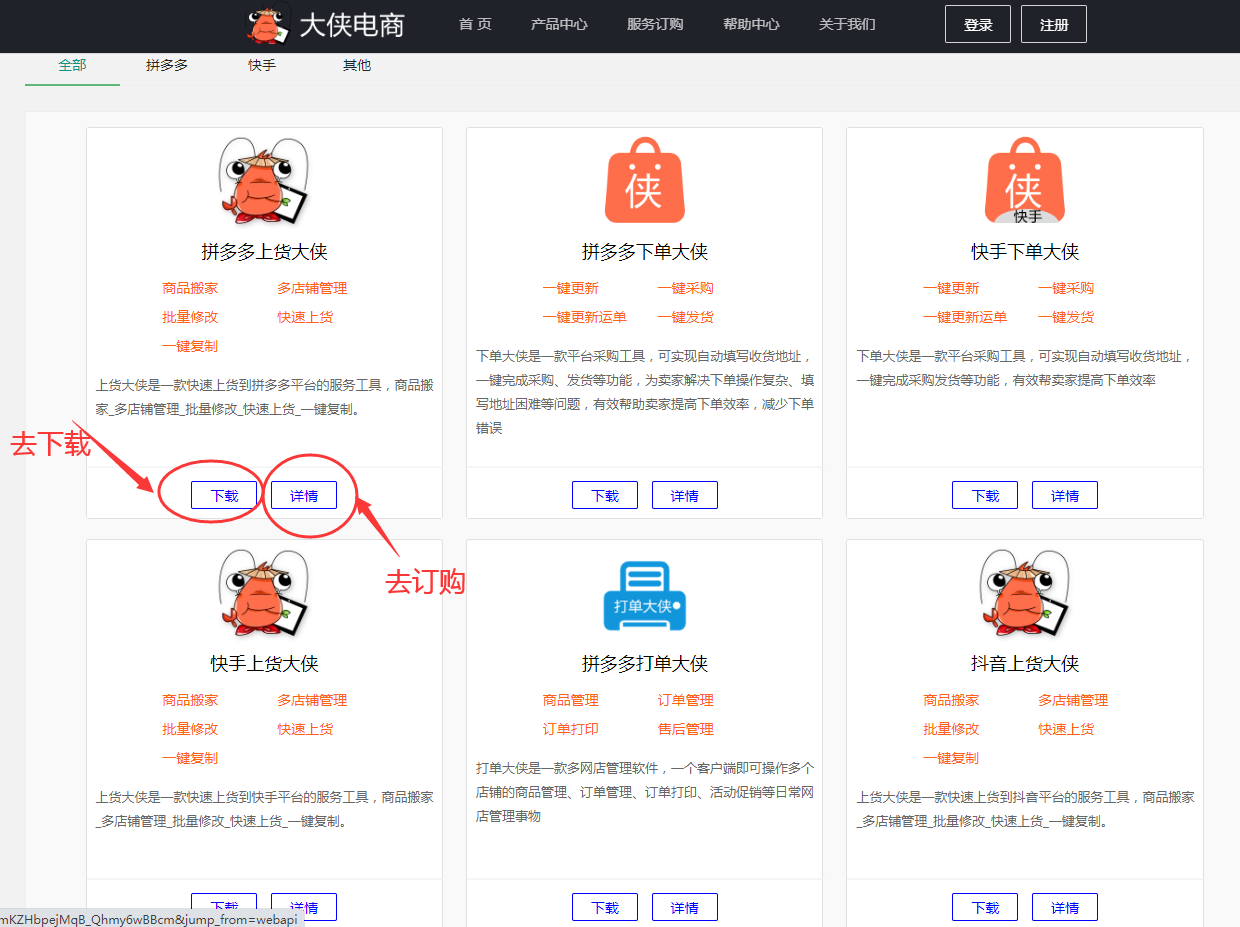Click 一键更新 tag in 拼多多下单大侠 card

point(571,288)
